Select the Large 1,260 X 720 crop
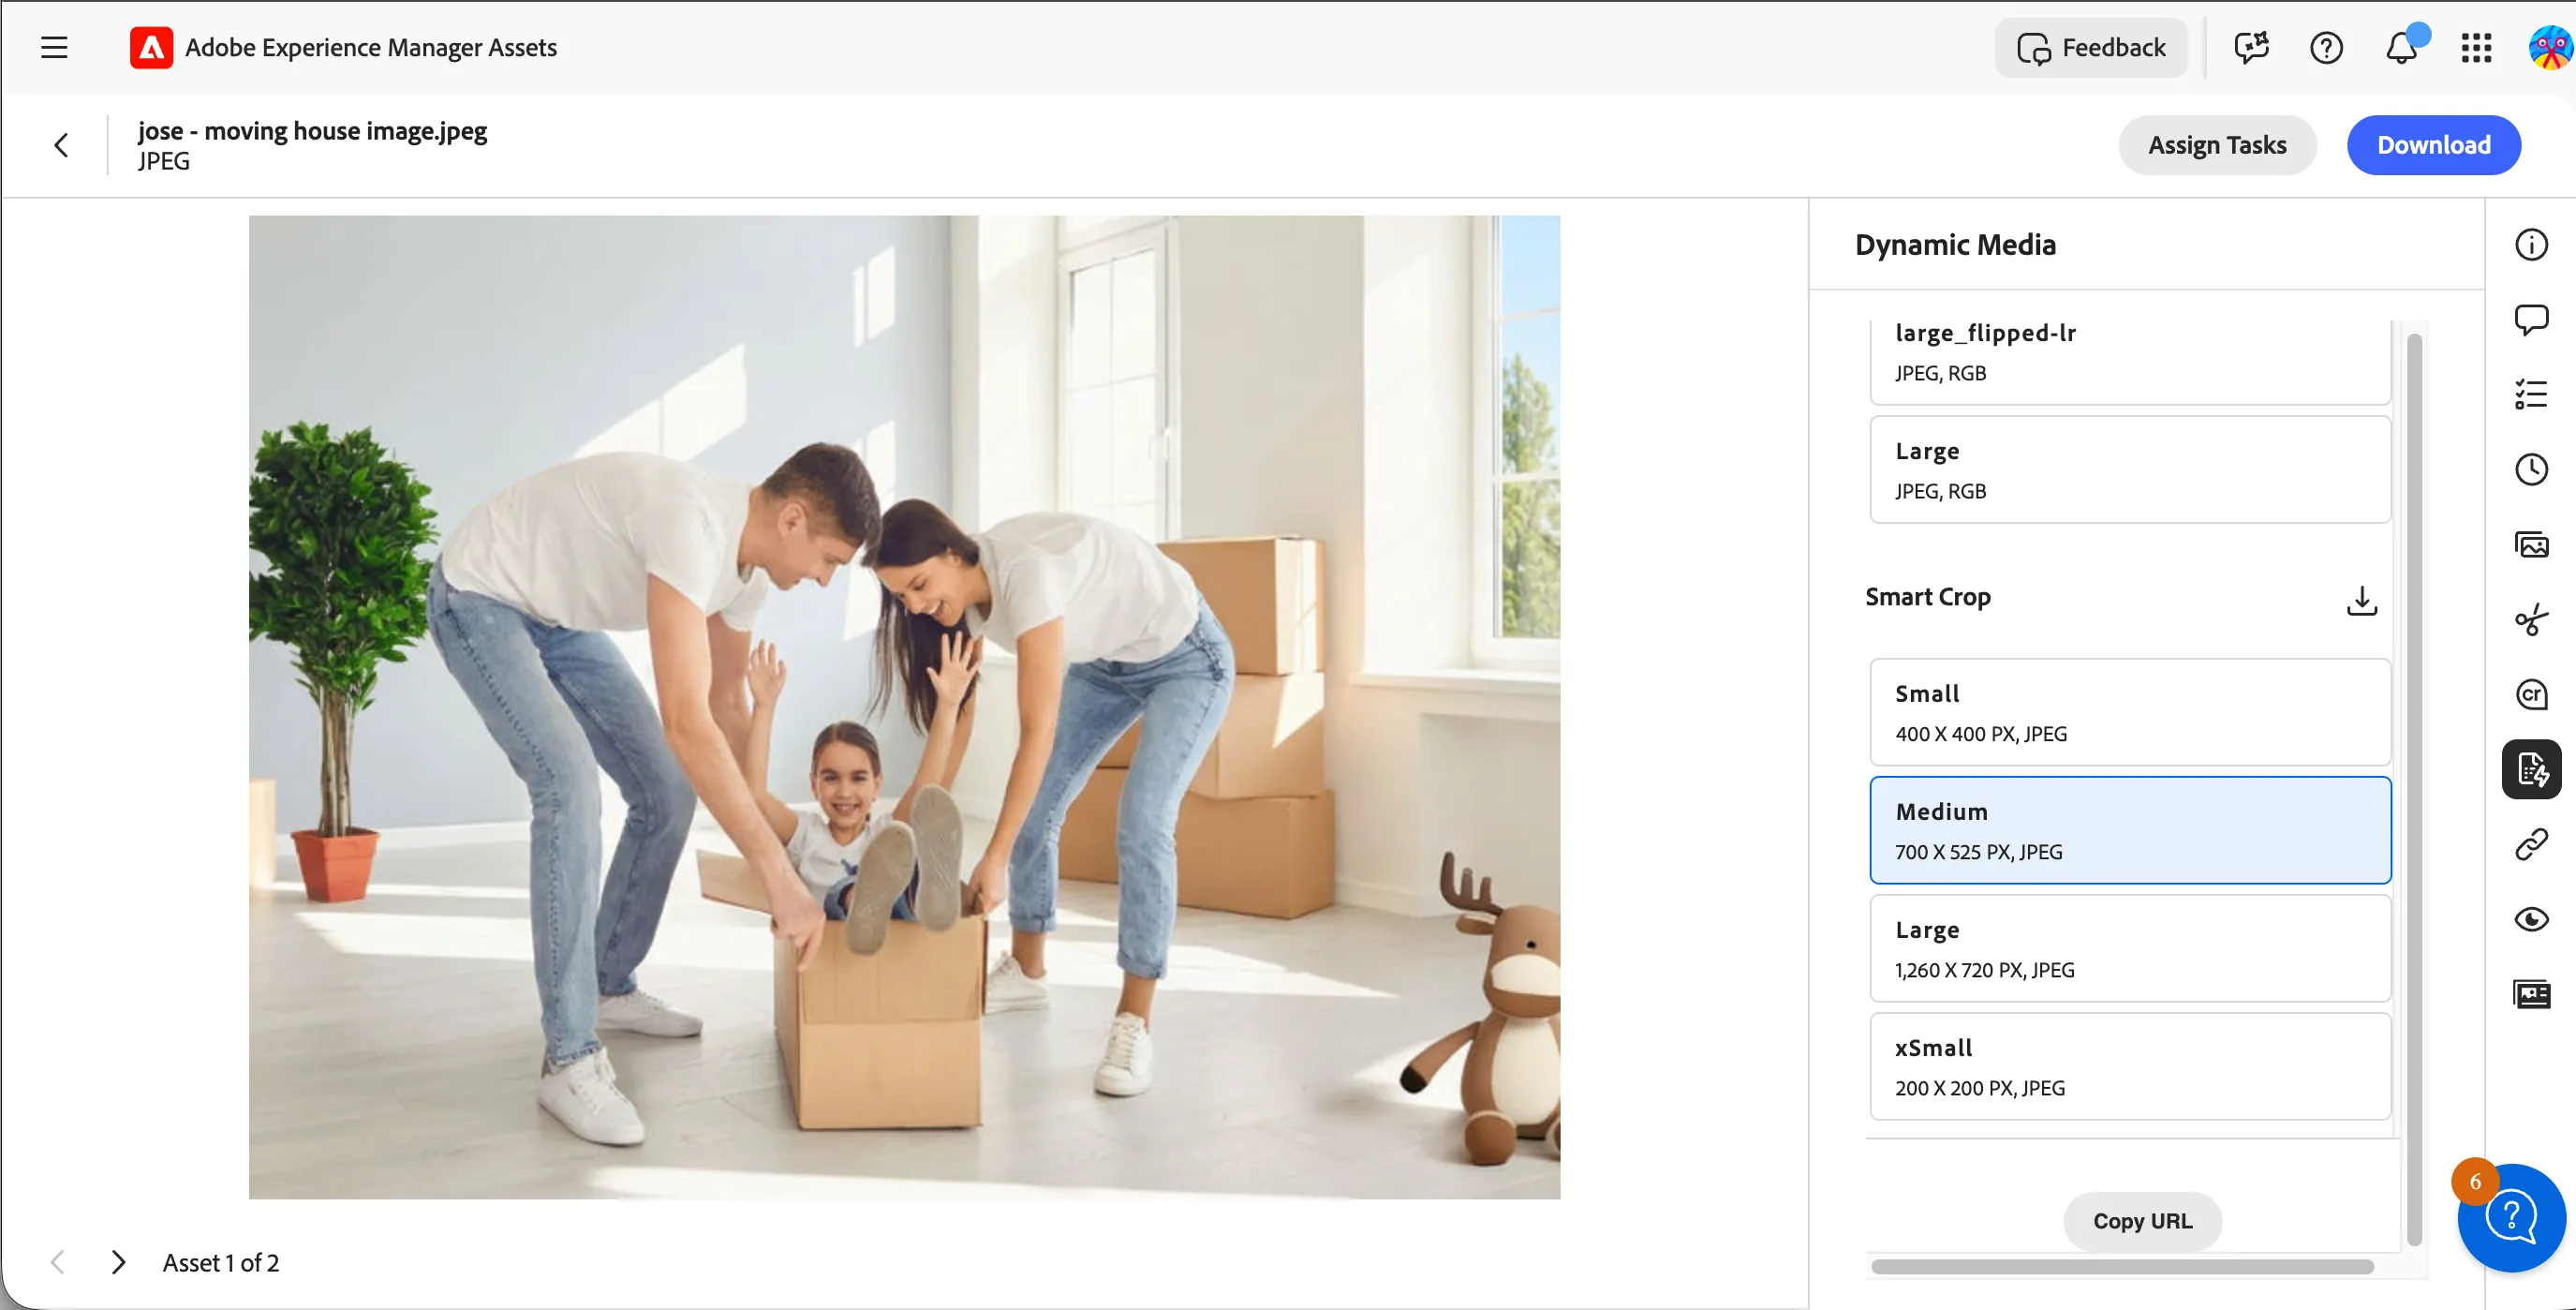The height and width of the screenshot is (1310, 2576). [2130, 948]
